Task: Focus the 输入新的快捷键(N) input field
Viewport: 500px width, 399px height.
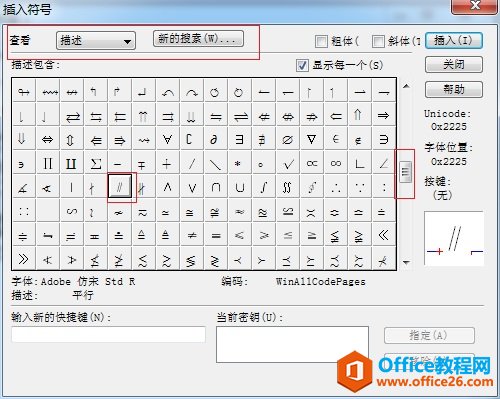Action: (108, 334)
